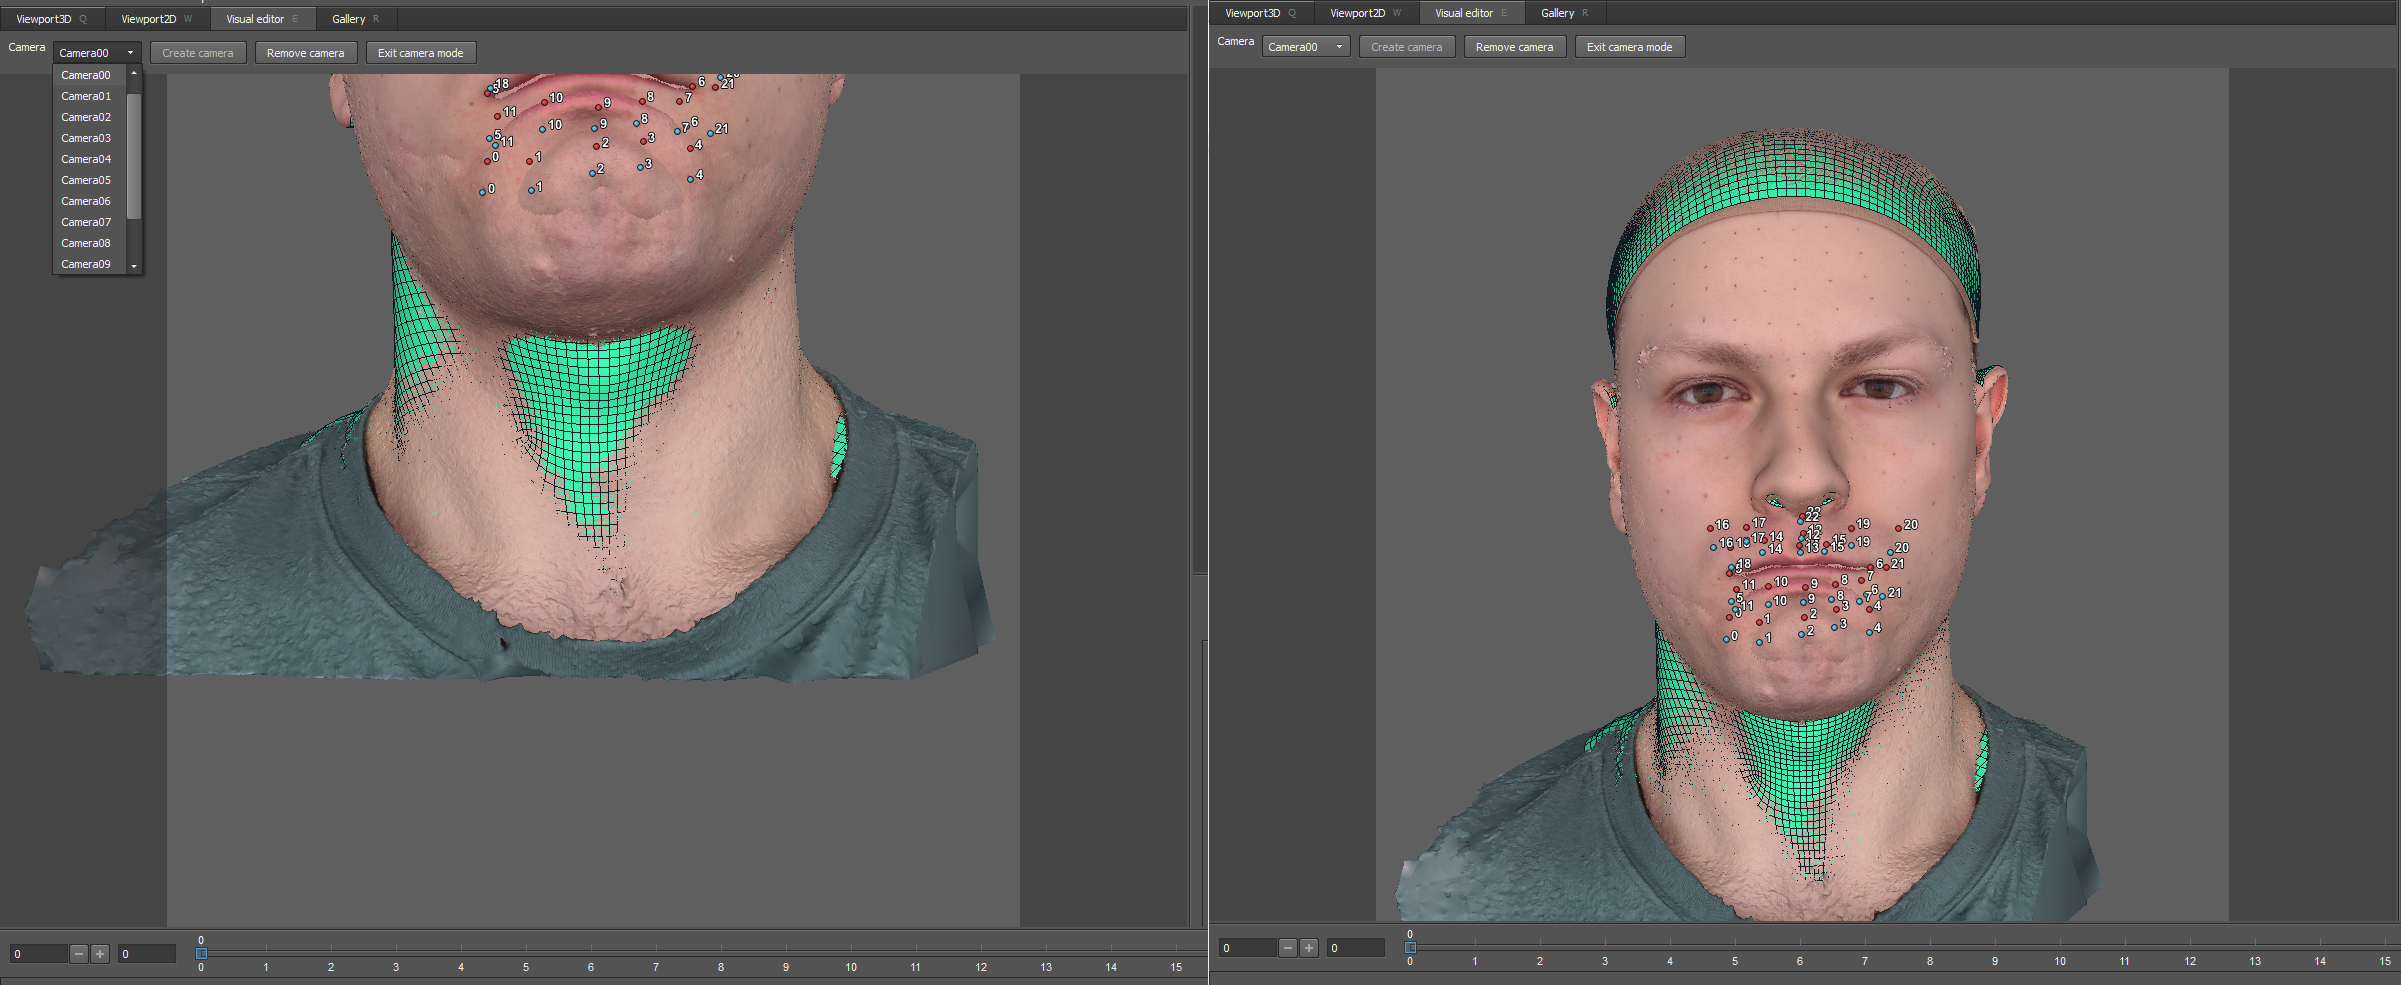
Task: Open Visual editor tab in left window
Action: click(262, 19)
